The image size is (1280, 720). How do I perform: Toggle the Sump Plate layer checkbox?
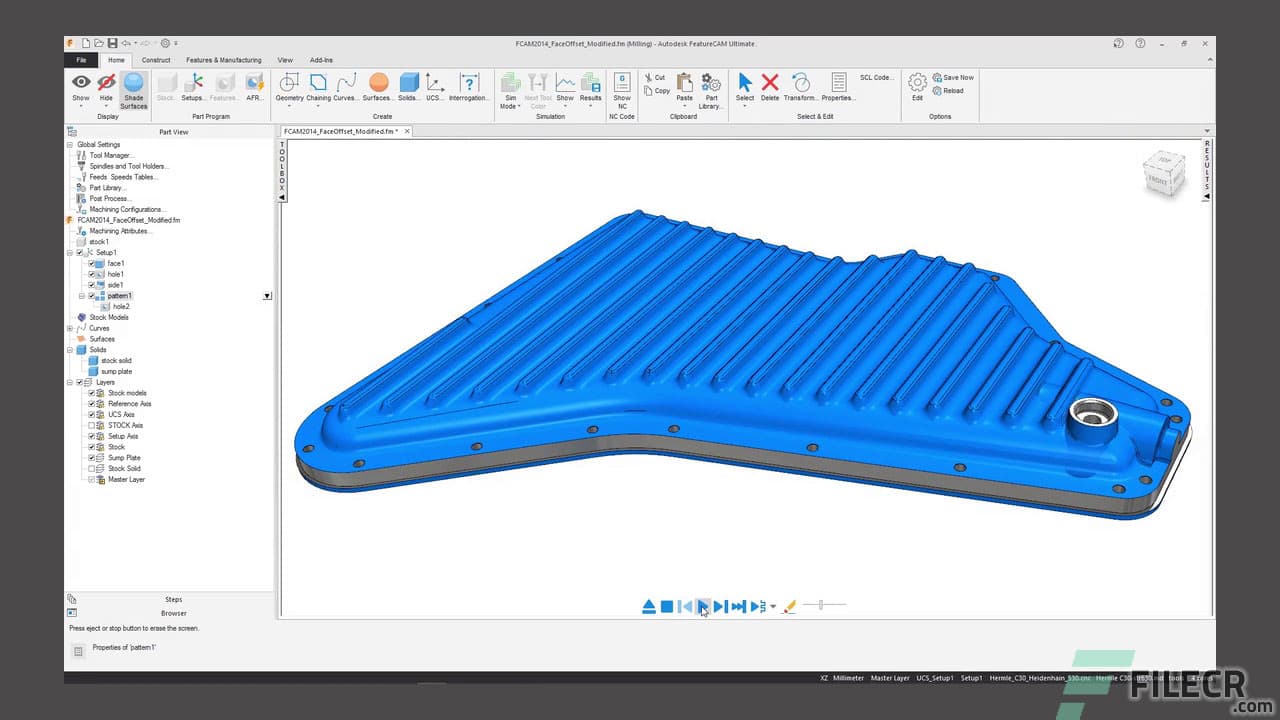point(92,457)
